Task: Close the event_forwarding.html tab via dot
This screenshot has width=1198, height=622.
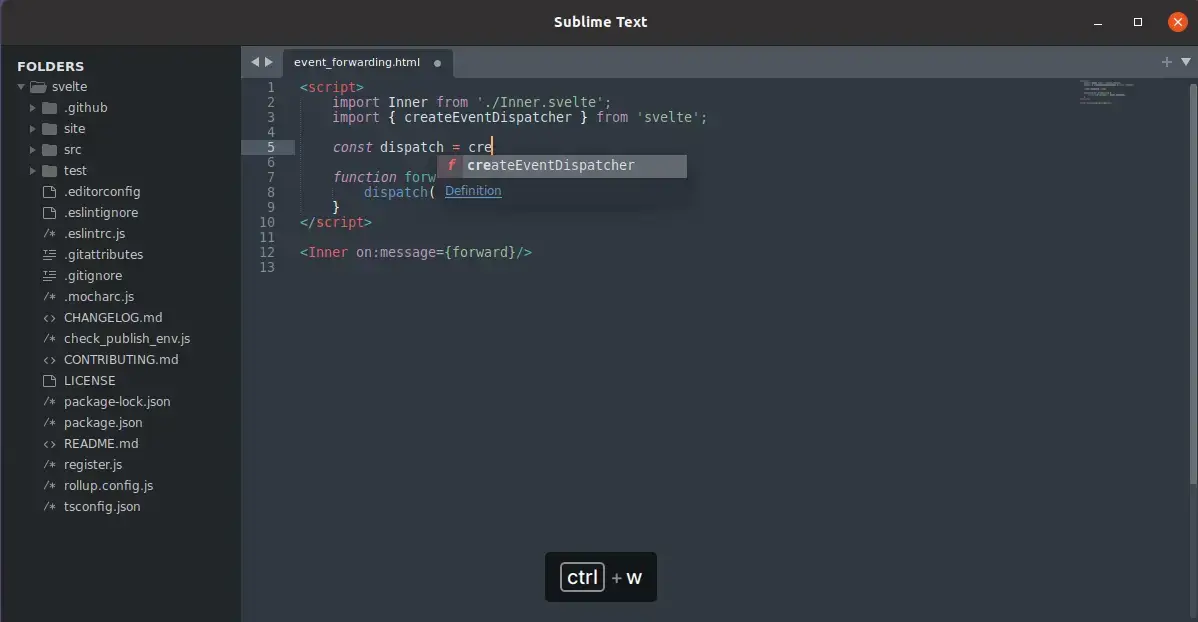Action: [438, 63]
